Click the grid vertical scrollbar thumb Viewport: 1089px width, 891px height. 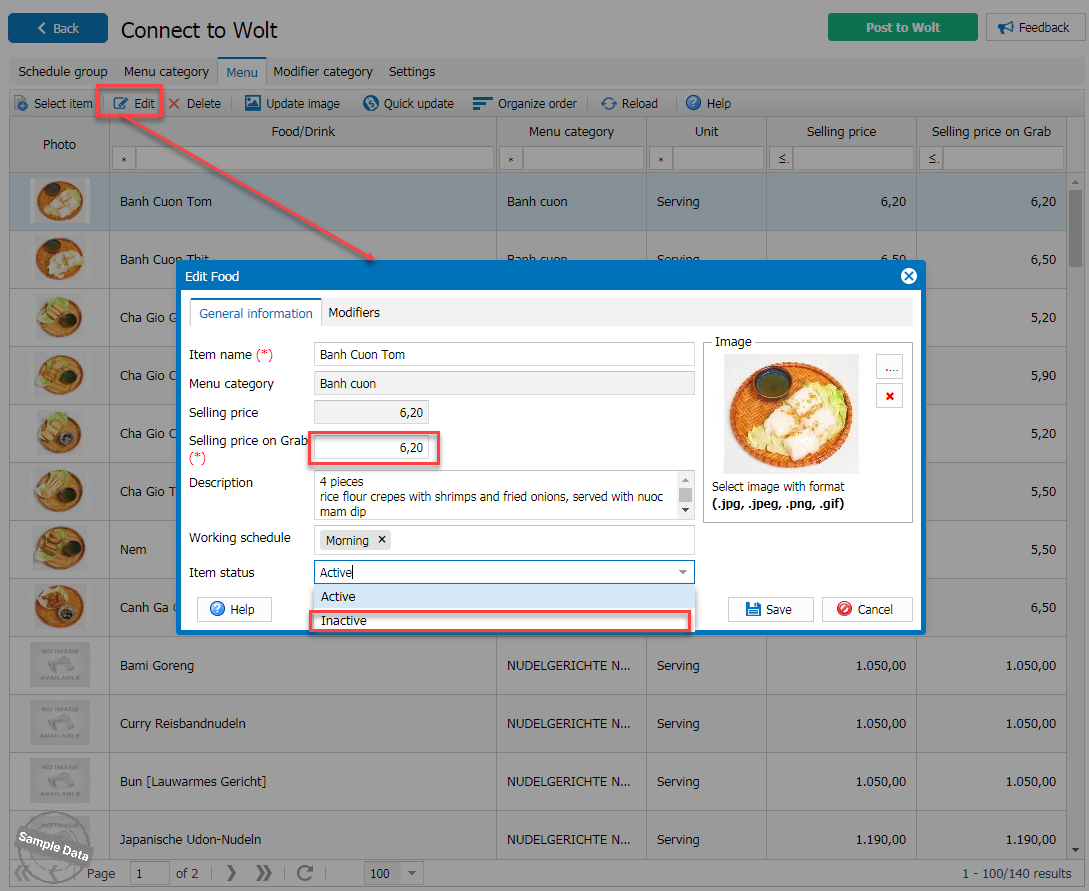pyautogui.click(x=1075, y=228)
